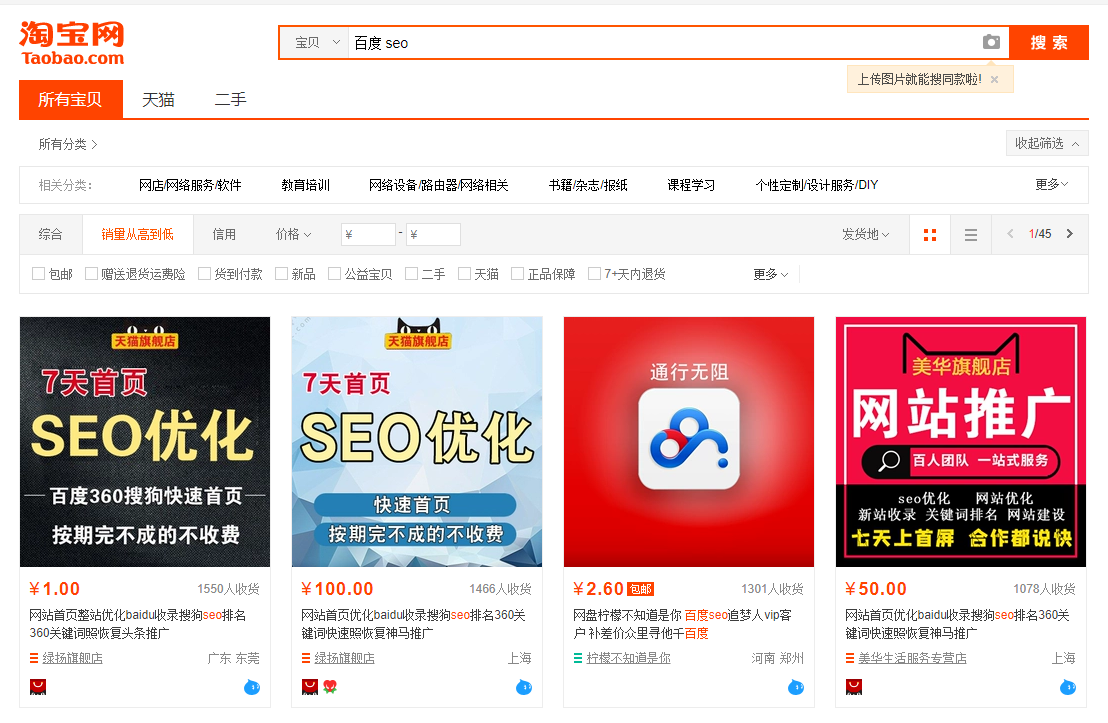Screen dimensions: 1108x723
Task: Close the upload image tooltip
Action: [x=994, y=79]
